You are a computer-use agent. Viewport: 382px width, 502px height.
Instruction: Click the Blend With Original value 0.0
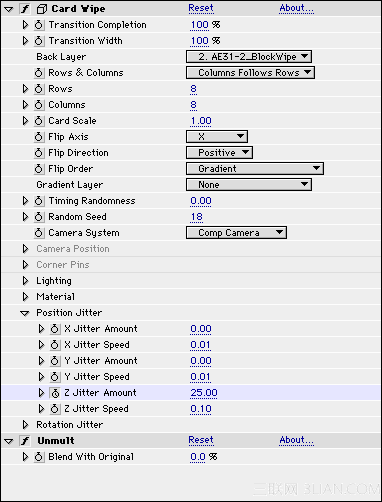click(x=198, y=457)
